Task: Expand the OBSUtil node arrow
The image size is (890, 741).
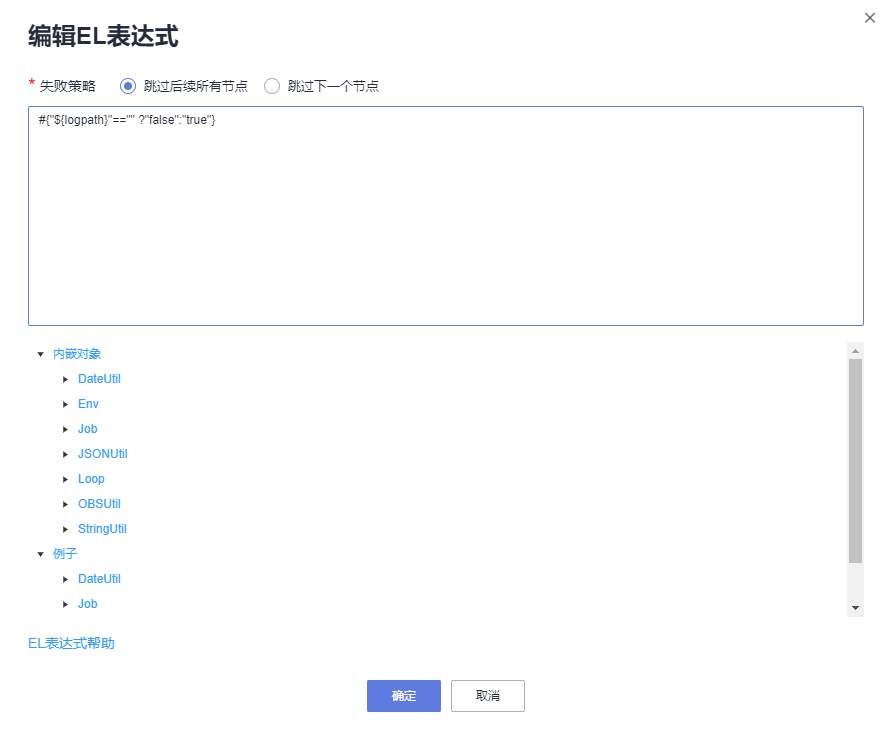Action: 65,504
